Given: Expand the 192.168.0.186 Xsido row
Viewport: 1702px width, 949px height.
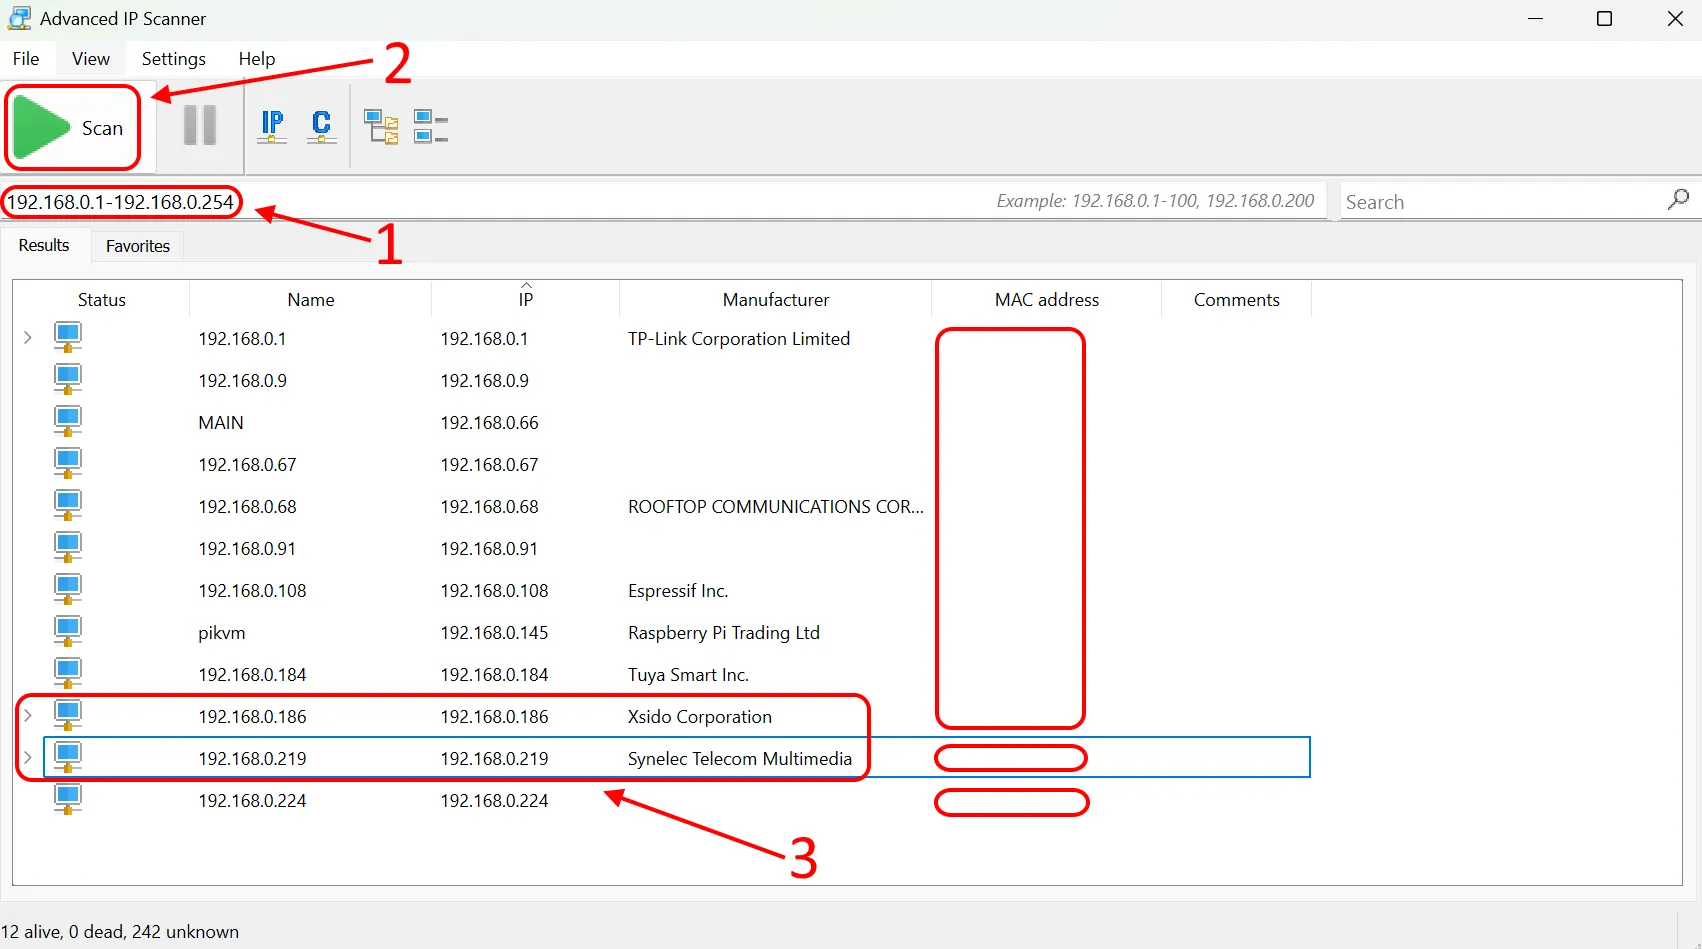Looking at the screenshot, I should point(28,716).
